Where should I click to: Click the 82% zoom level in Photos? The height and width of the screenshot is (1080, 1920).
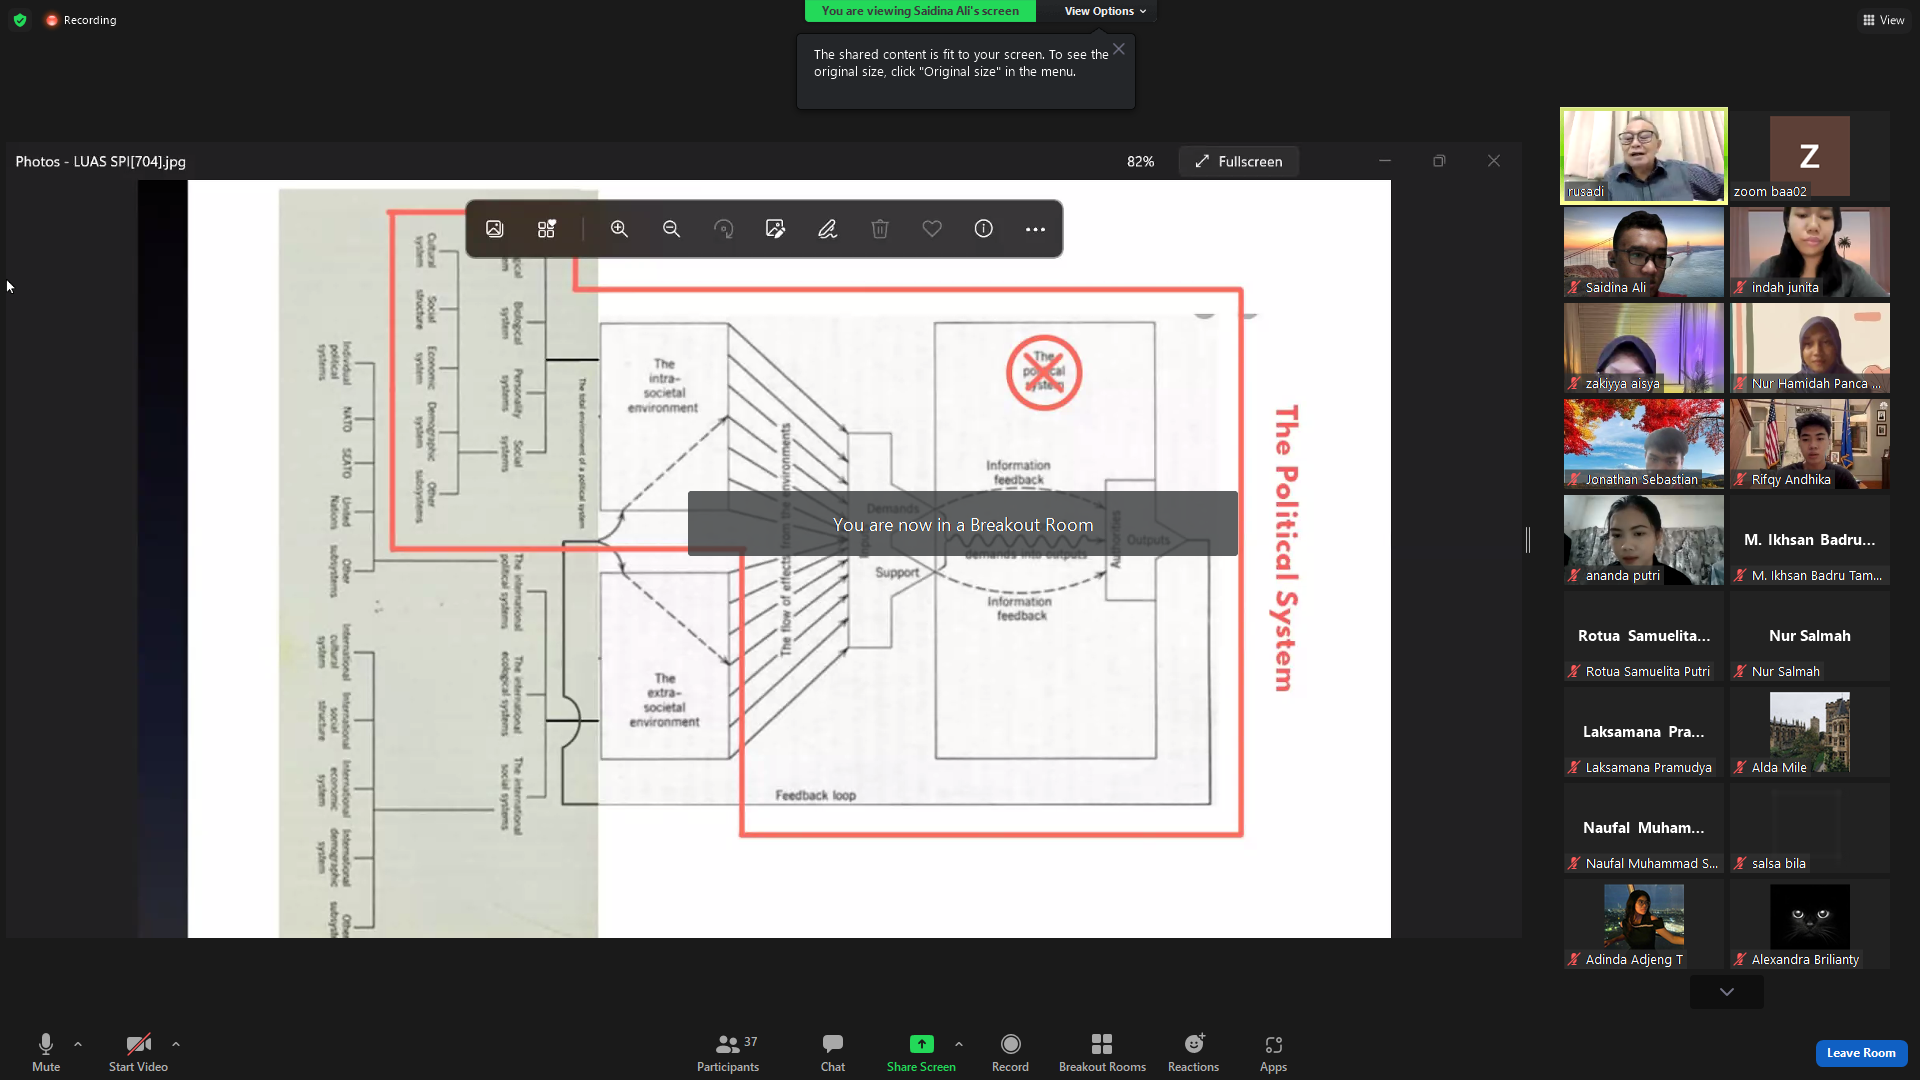(x=1140, y=161)
